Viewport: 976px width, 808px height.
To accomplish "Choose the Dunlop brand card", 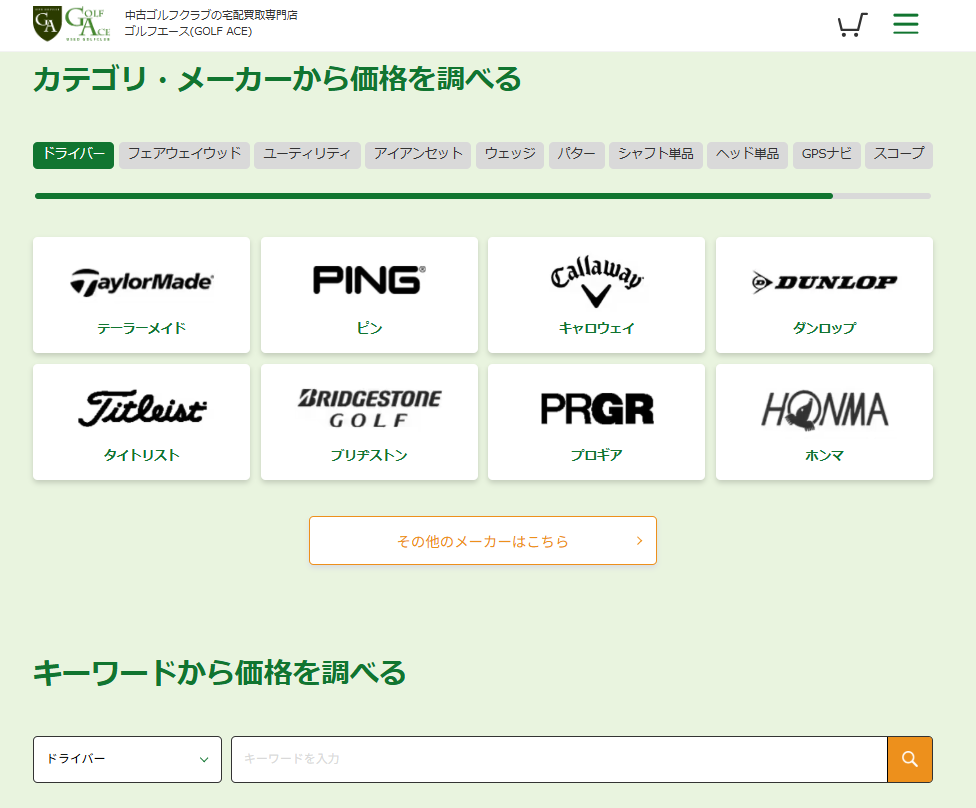I will click(x=824, y=295).
